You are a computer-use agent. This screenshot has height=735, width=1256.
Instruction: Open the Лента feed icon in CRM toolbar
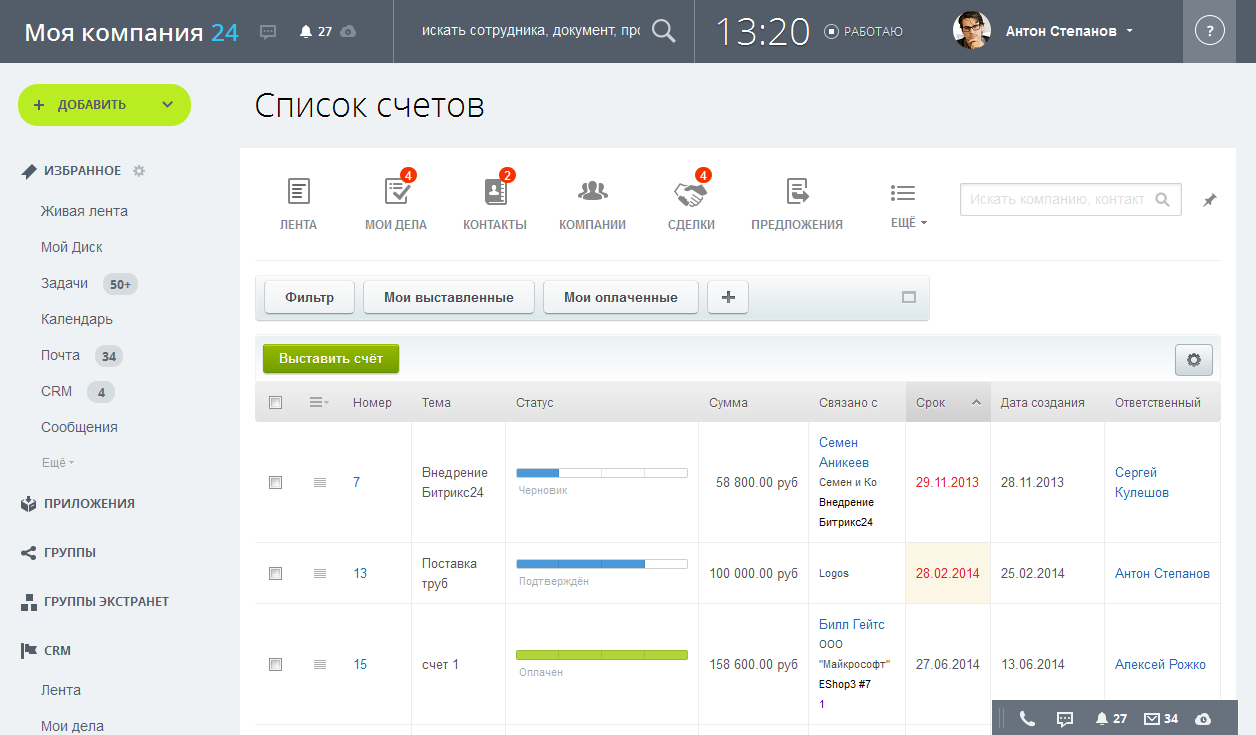[x=298, y=192]
